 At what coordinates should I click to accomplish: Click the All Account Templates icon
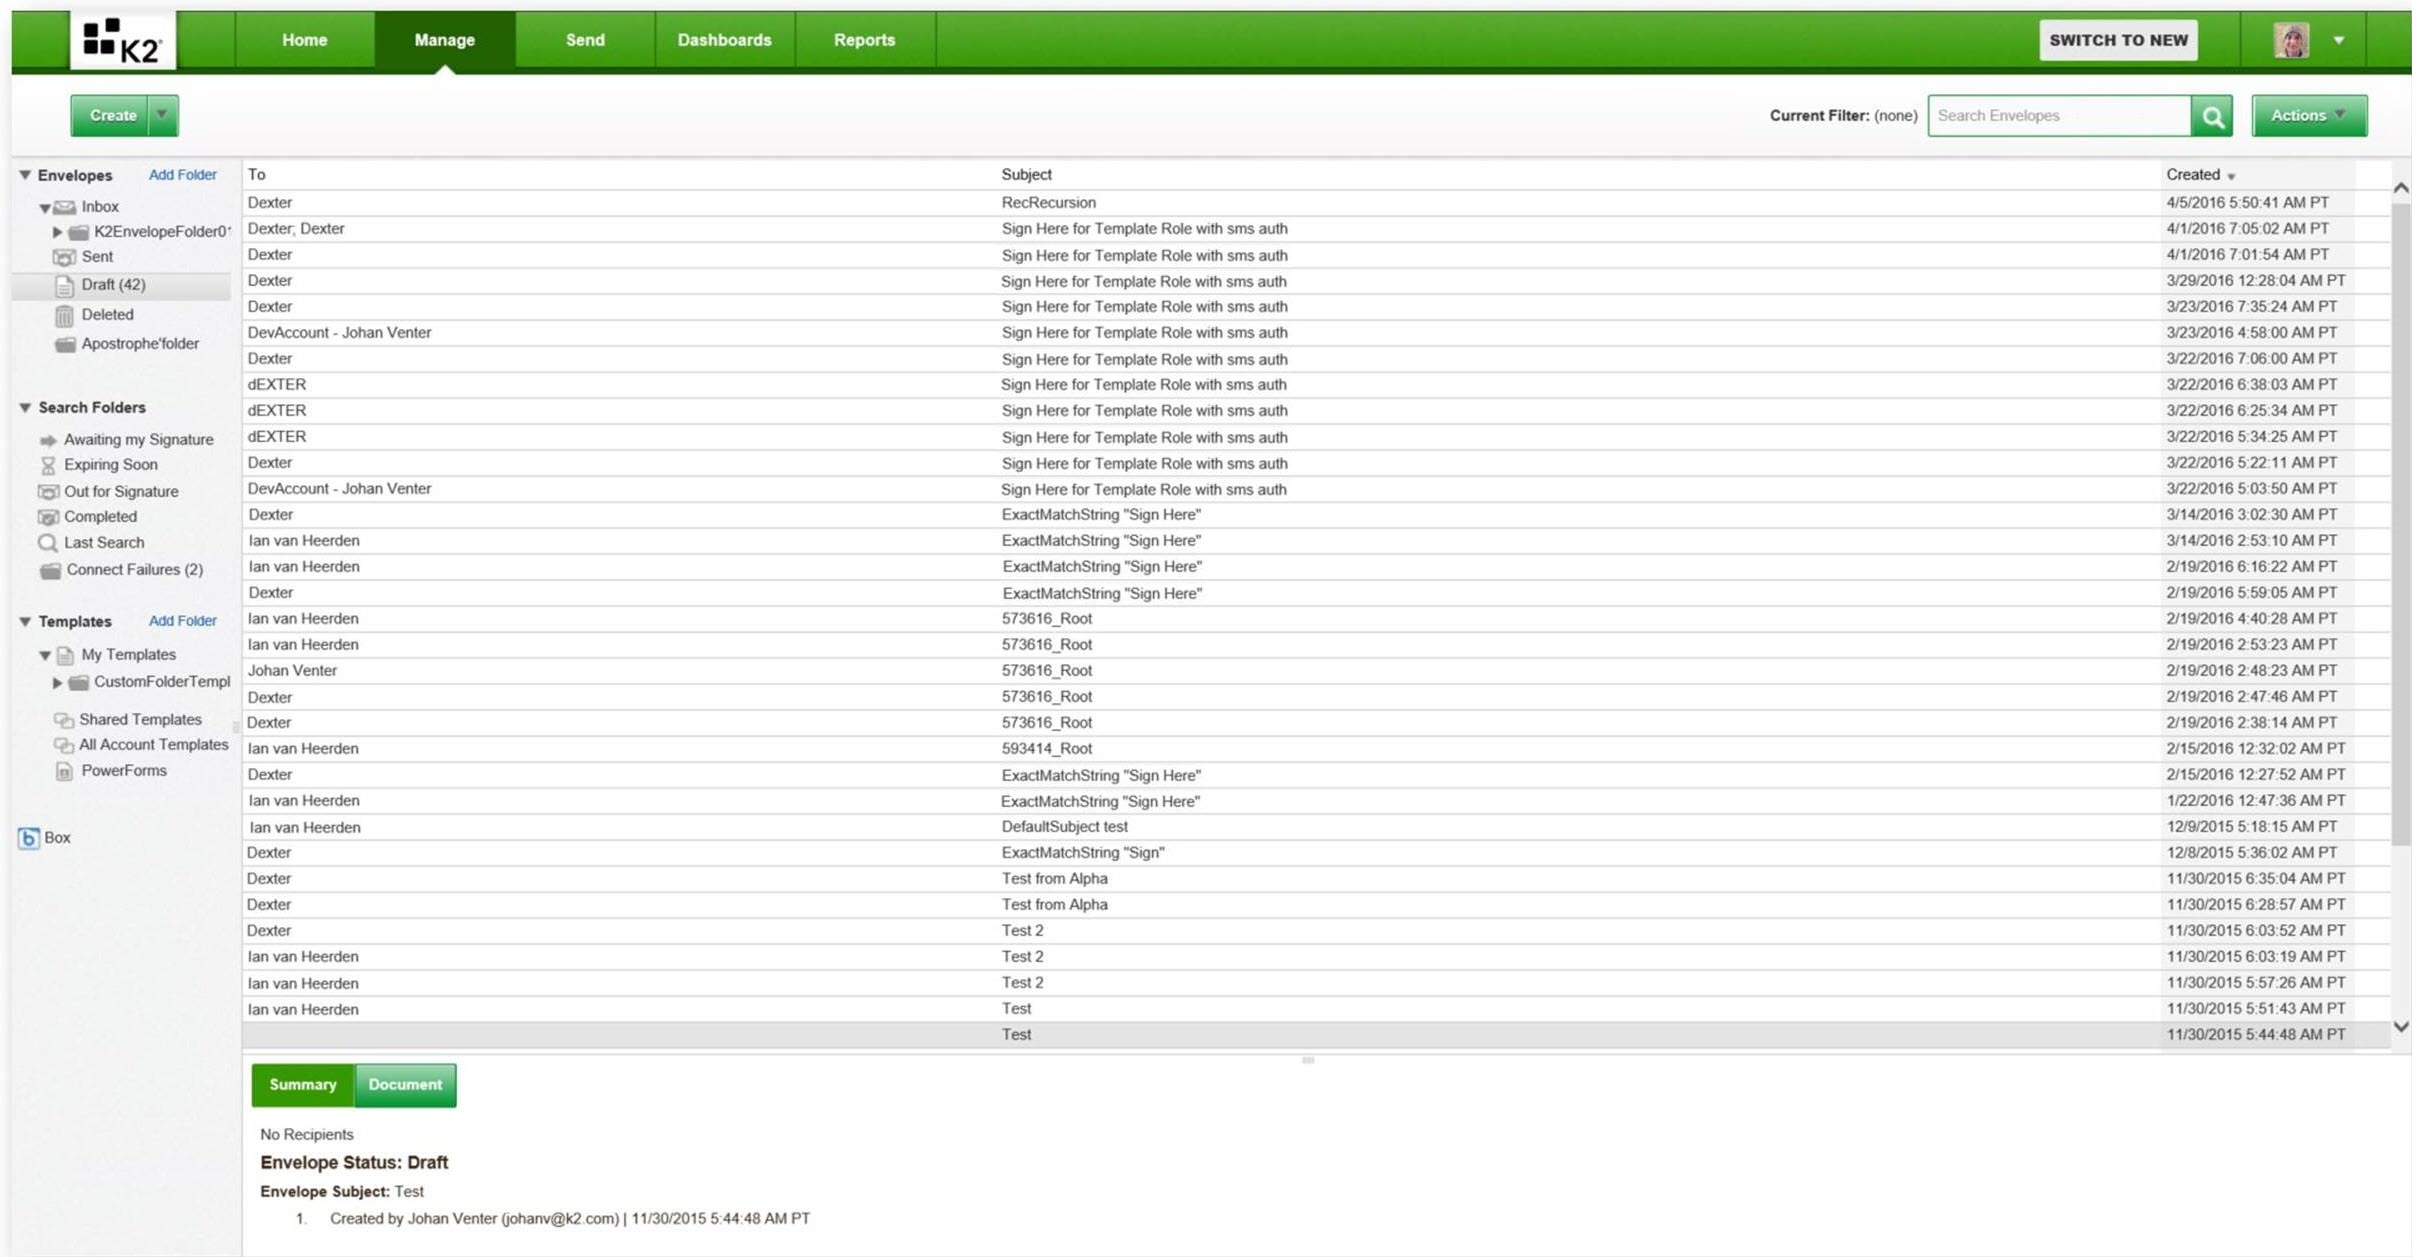64,745
